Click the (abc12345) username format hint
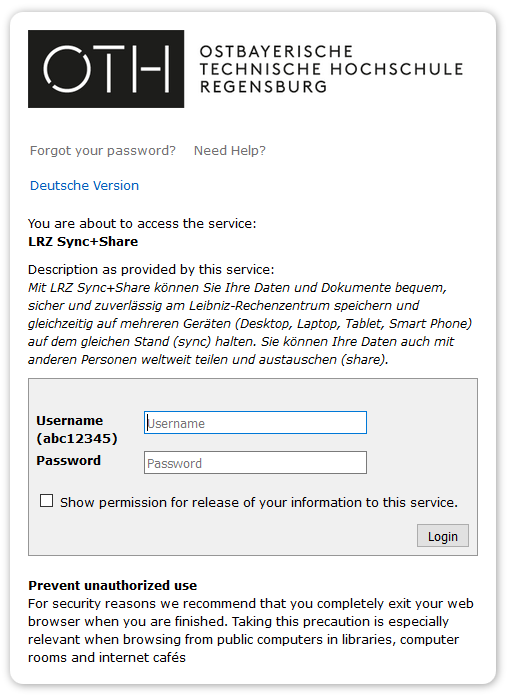Screen dimensions: 508x700 77,438
